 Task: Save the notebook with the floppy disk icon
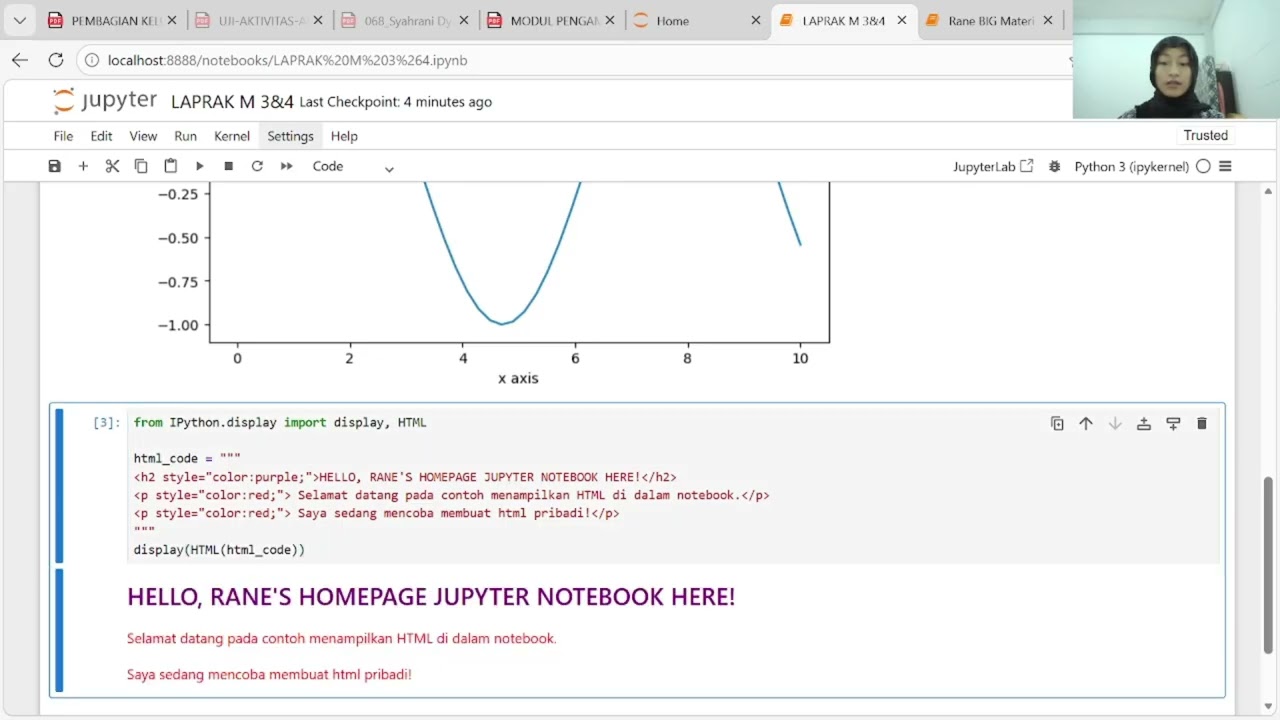[55, 166]
